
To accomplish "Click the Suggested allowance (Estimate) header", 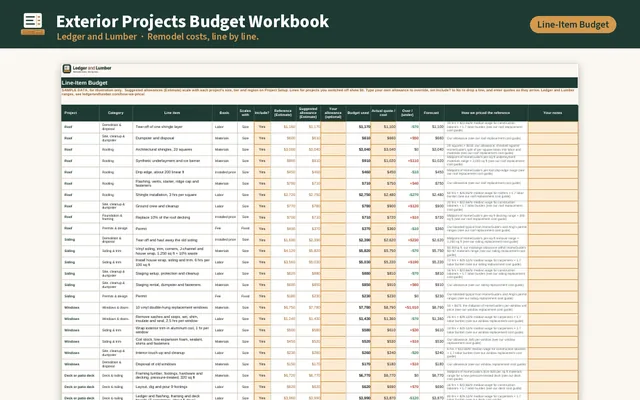I will pos(308,113).
